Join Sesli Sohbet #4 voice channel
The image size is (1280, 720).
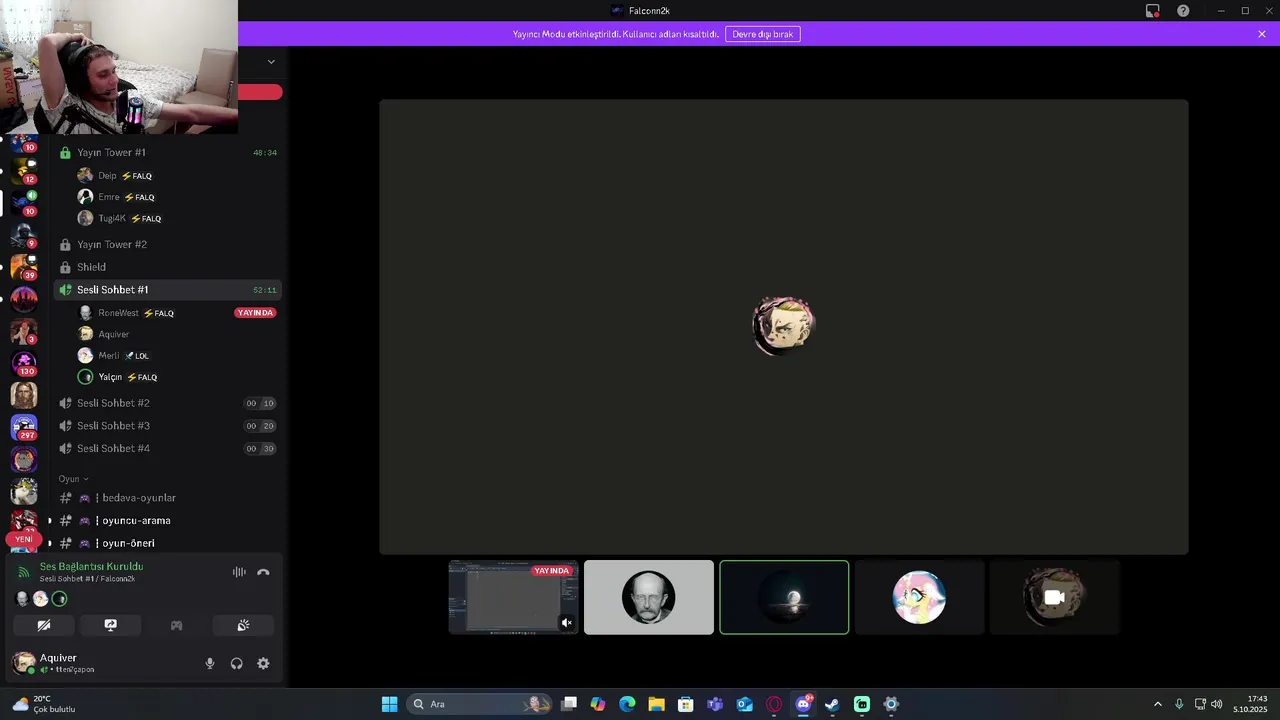(166, 448)
